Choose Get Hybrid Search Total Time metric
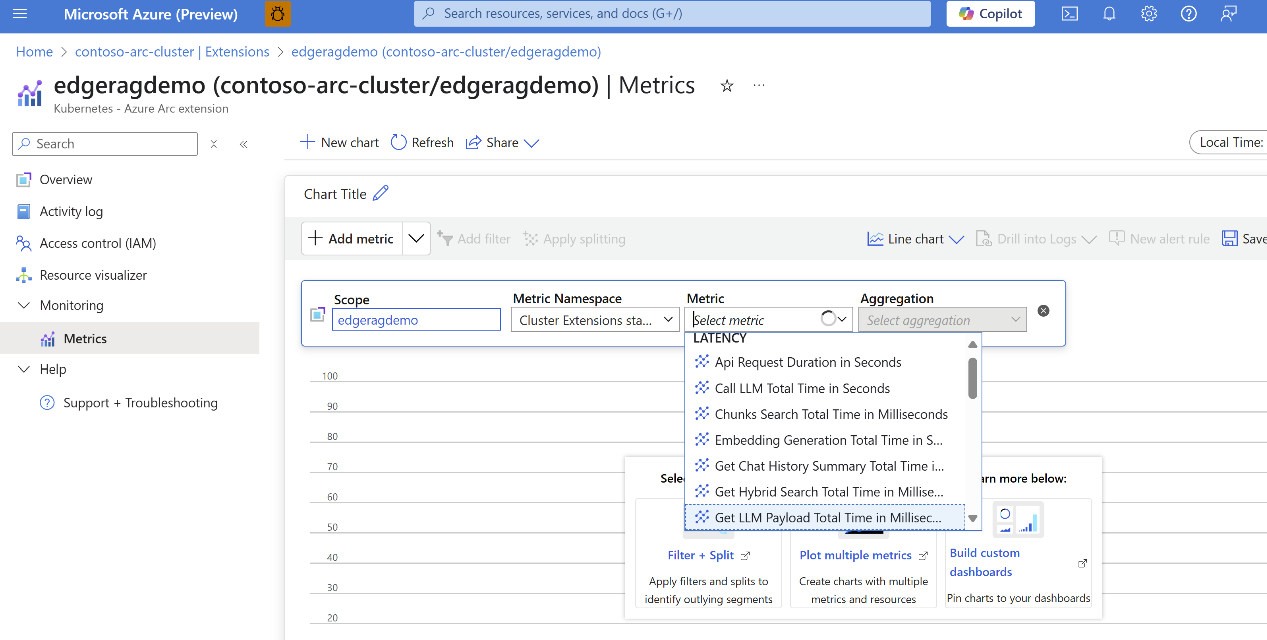The image size is (1267, 640). point(825,492)
